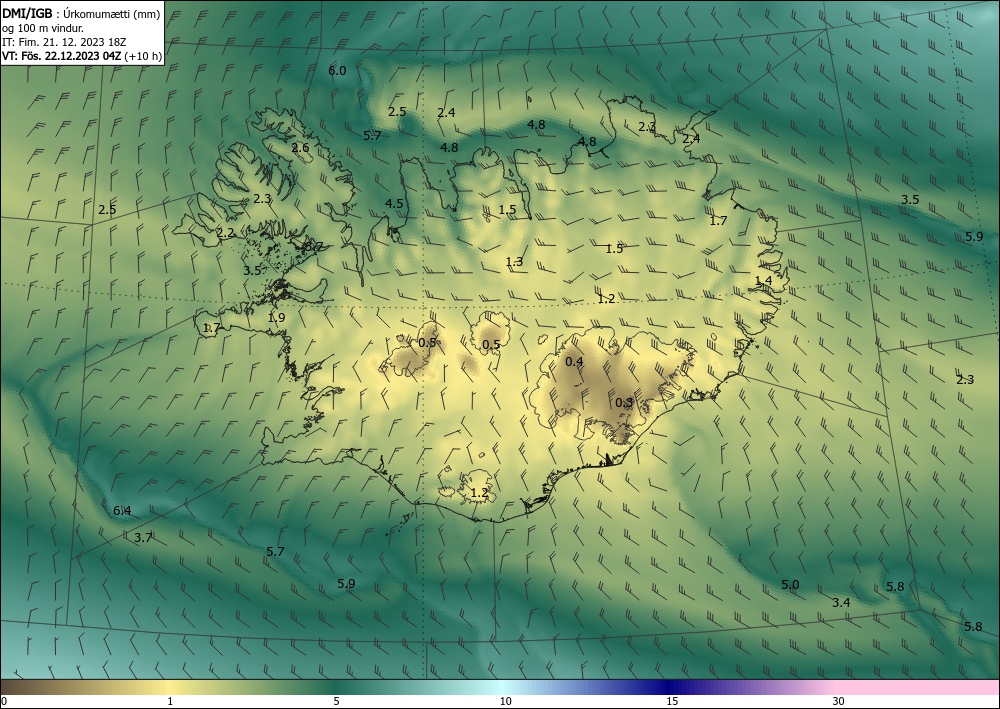
Task: Click the 3.4 value in the southeast ocean
Action: coord(841,603)
